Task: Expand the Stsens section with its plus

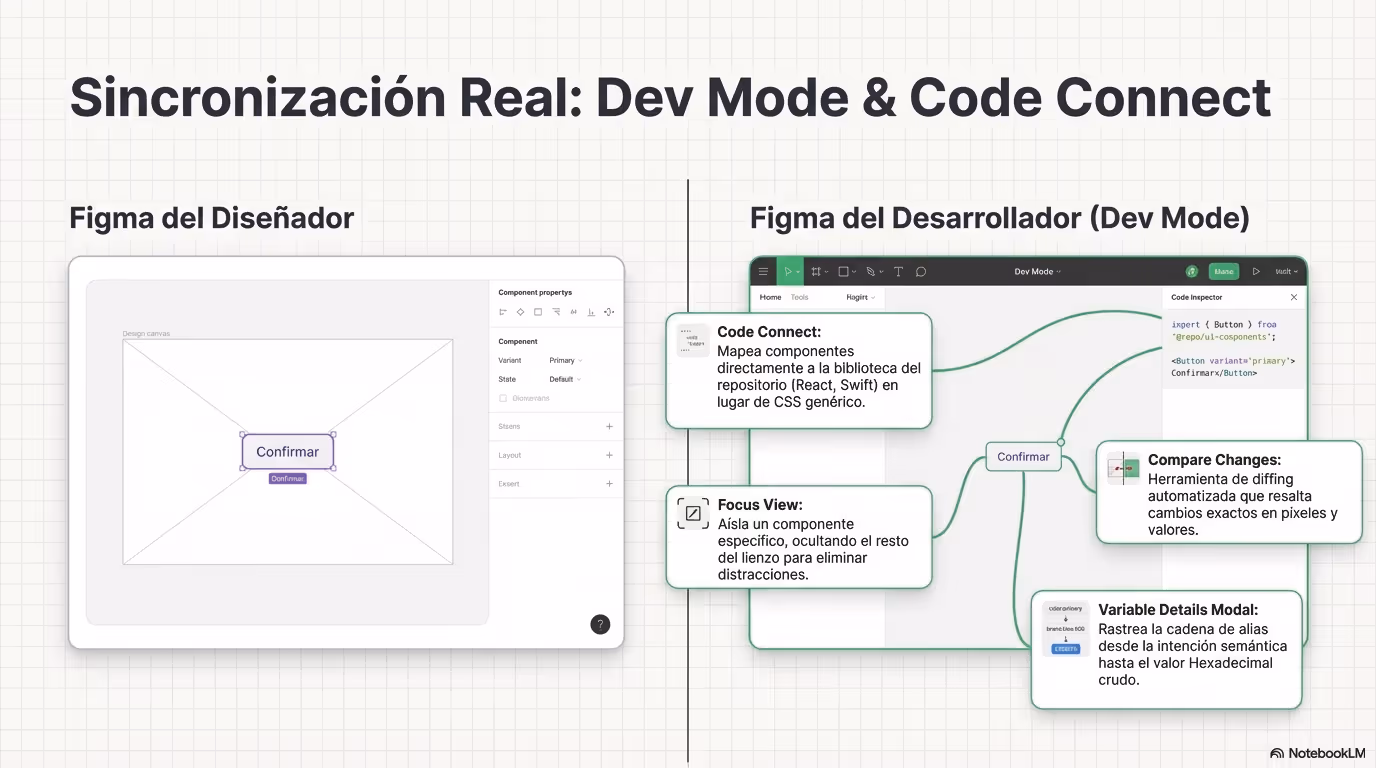Action: click(610, 426)
